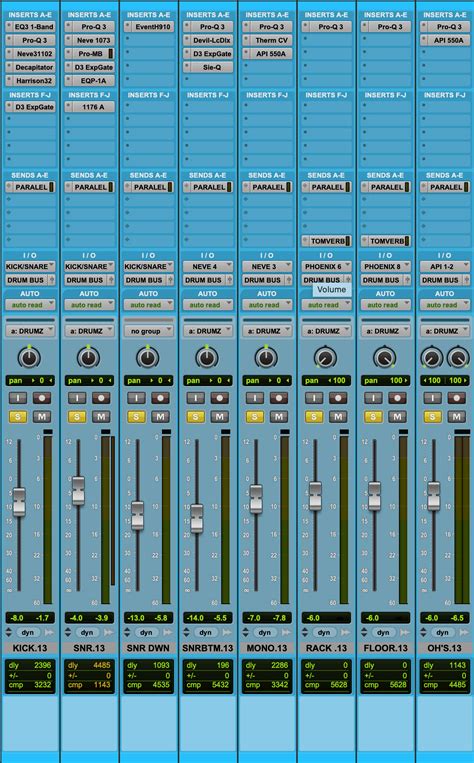This screenshot has height=763, width=474.
Task: Click the EventH910 insert on SNR DWN
Action: (148, 27)
